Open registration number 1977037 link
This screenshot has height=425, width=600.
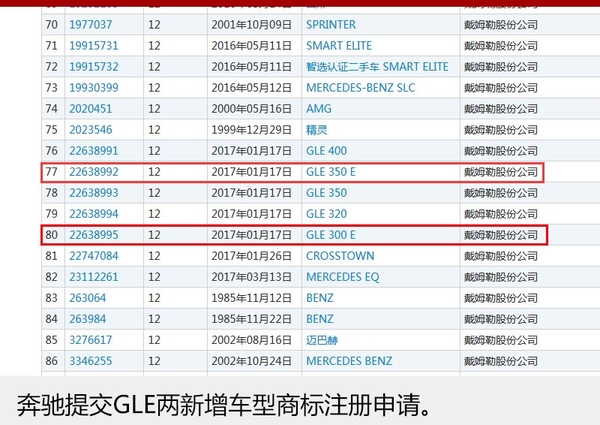91,25
